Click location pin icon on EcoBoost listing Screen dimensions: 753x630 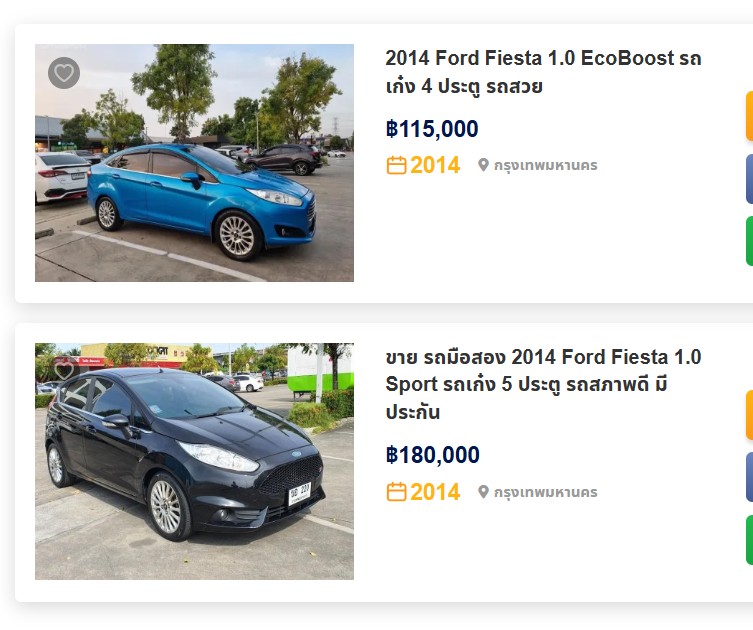(x=483, y=165)
